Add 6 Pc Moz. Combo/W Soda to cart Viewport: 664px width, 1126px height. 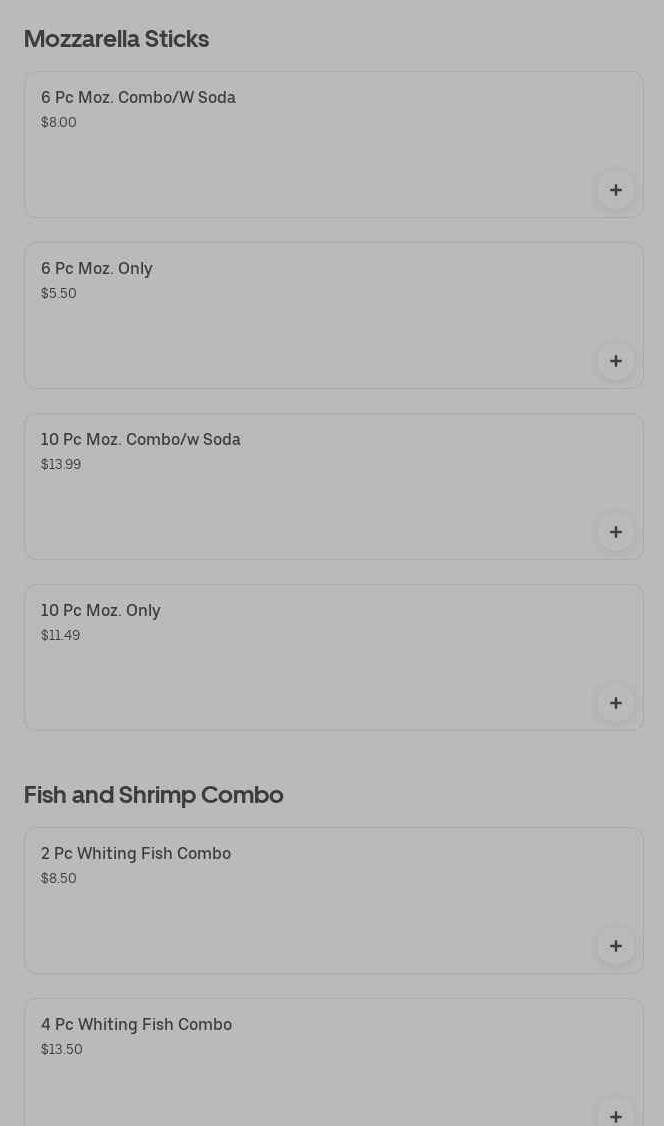[x=615, y=190]
